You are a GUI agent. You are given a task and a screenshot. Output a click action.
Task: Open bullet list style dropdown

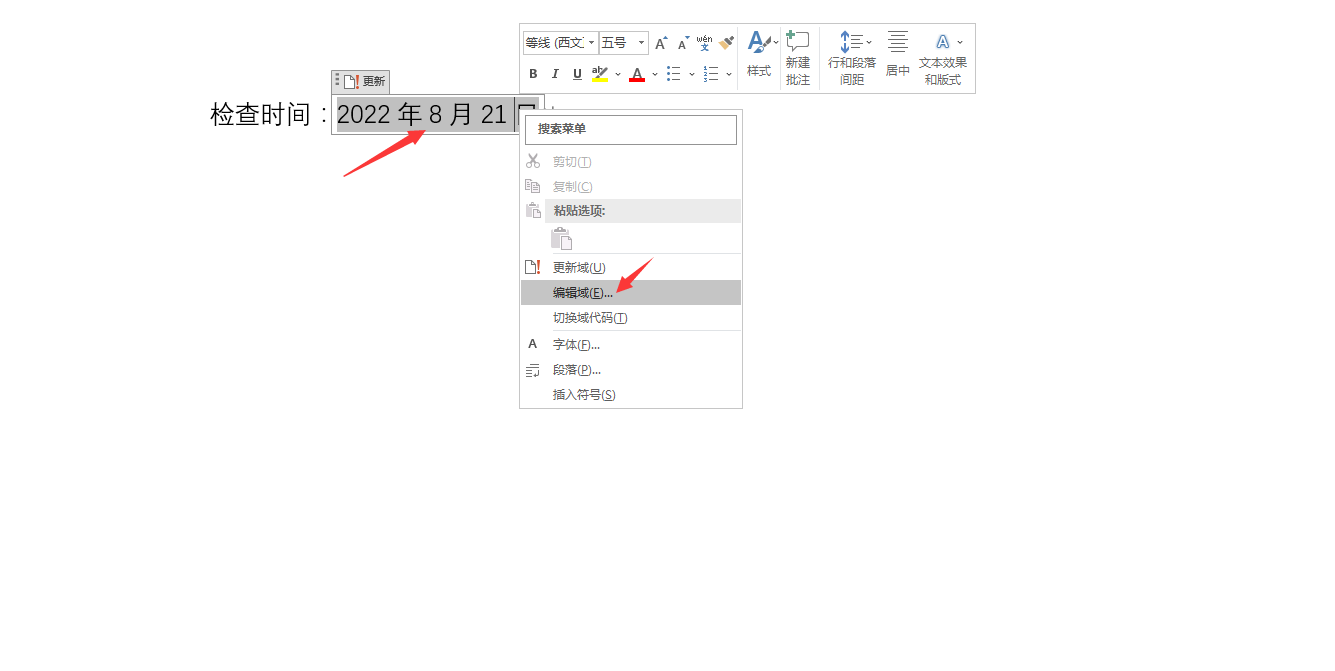click(692, 73)
